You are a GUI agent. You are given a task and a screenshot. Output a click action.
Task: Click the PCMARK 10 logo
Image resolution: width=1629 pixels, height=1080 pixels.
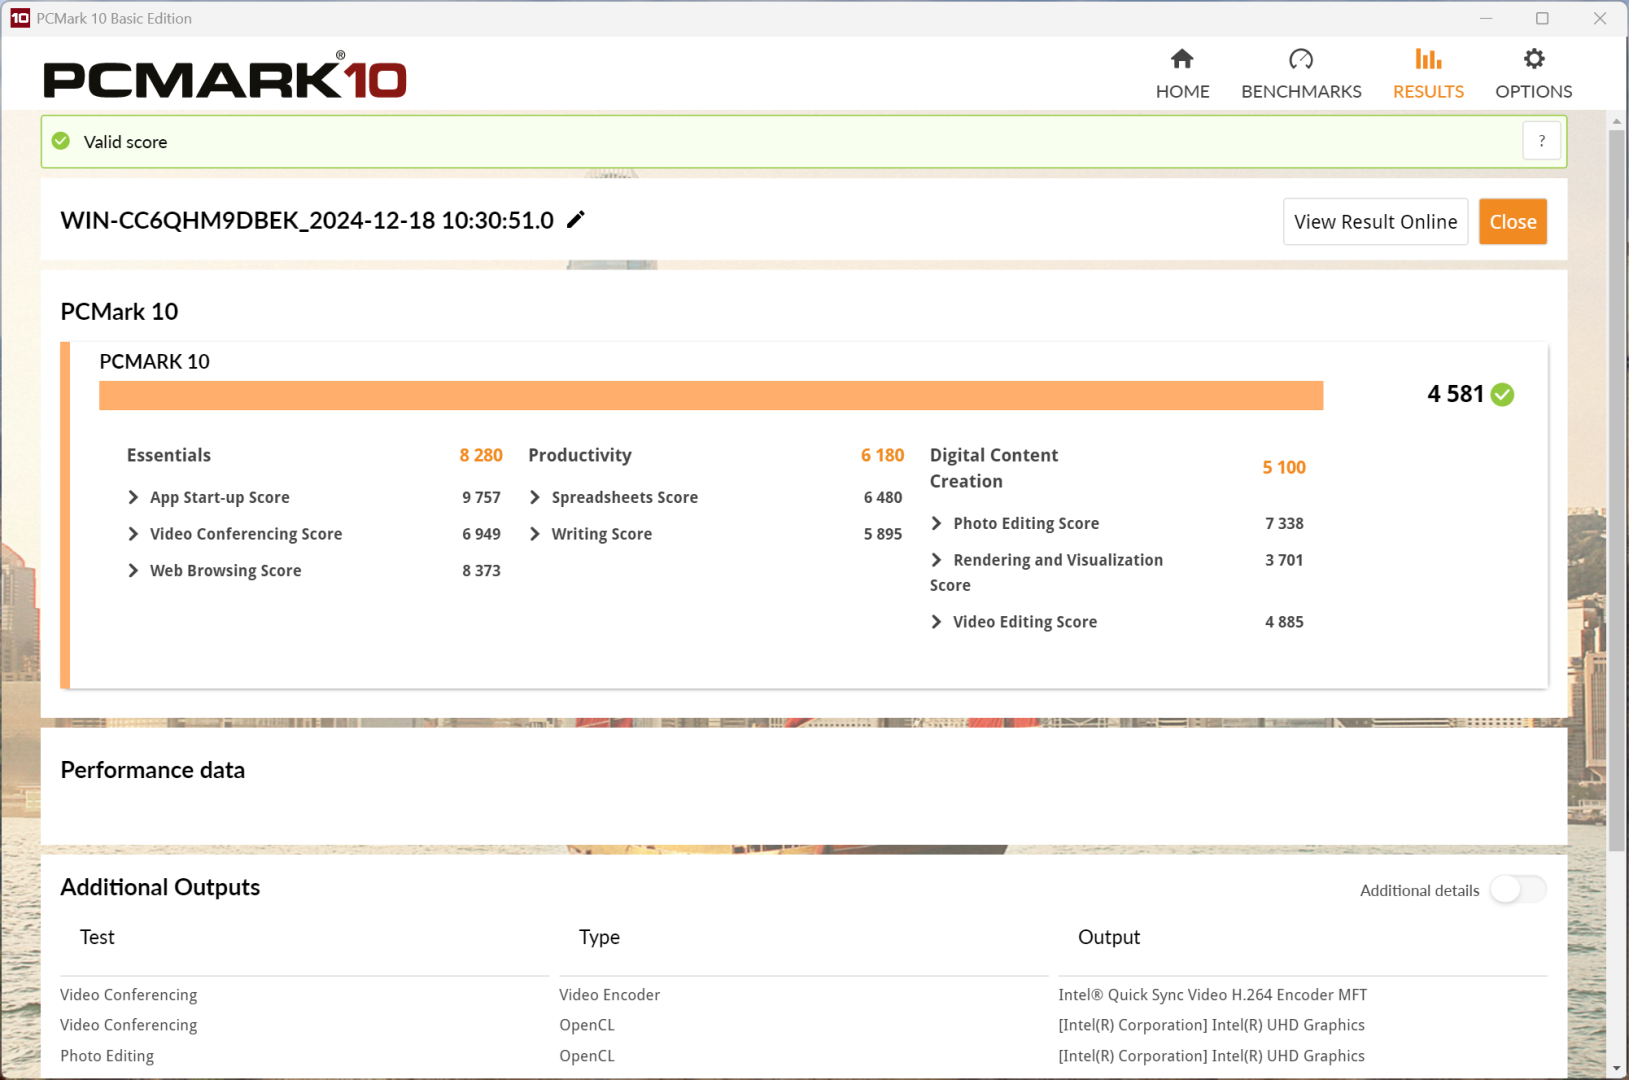(x=225, y=77)
